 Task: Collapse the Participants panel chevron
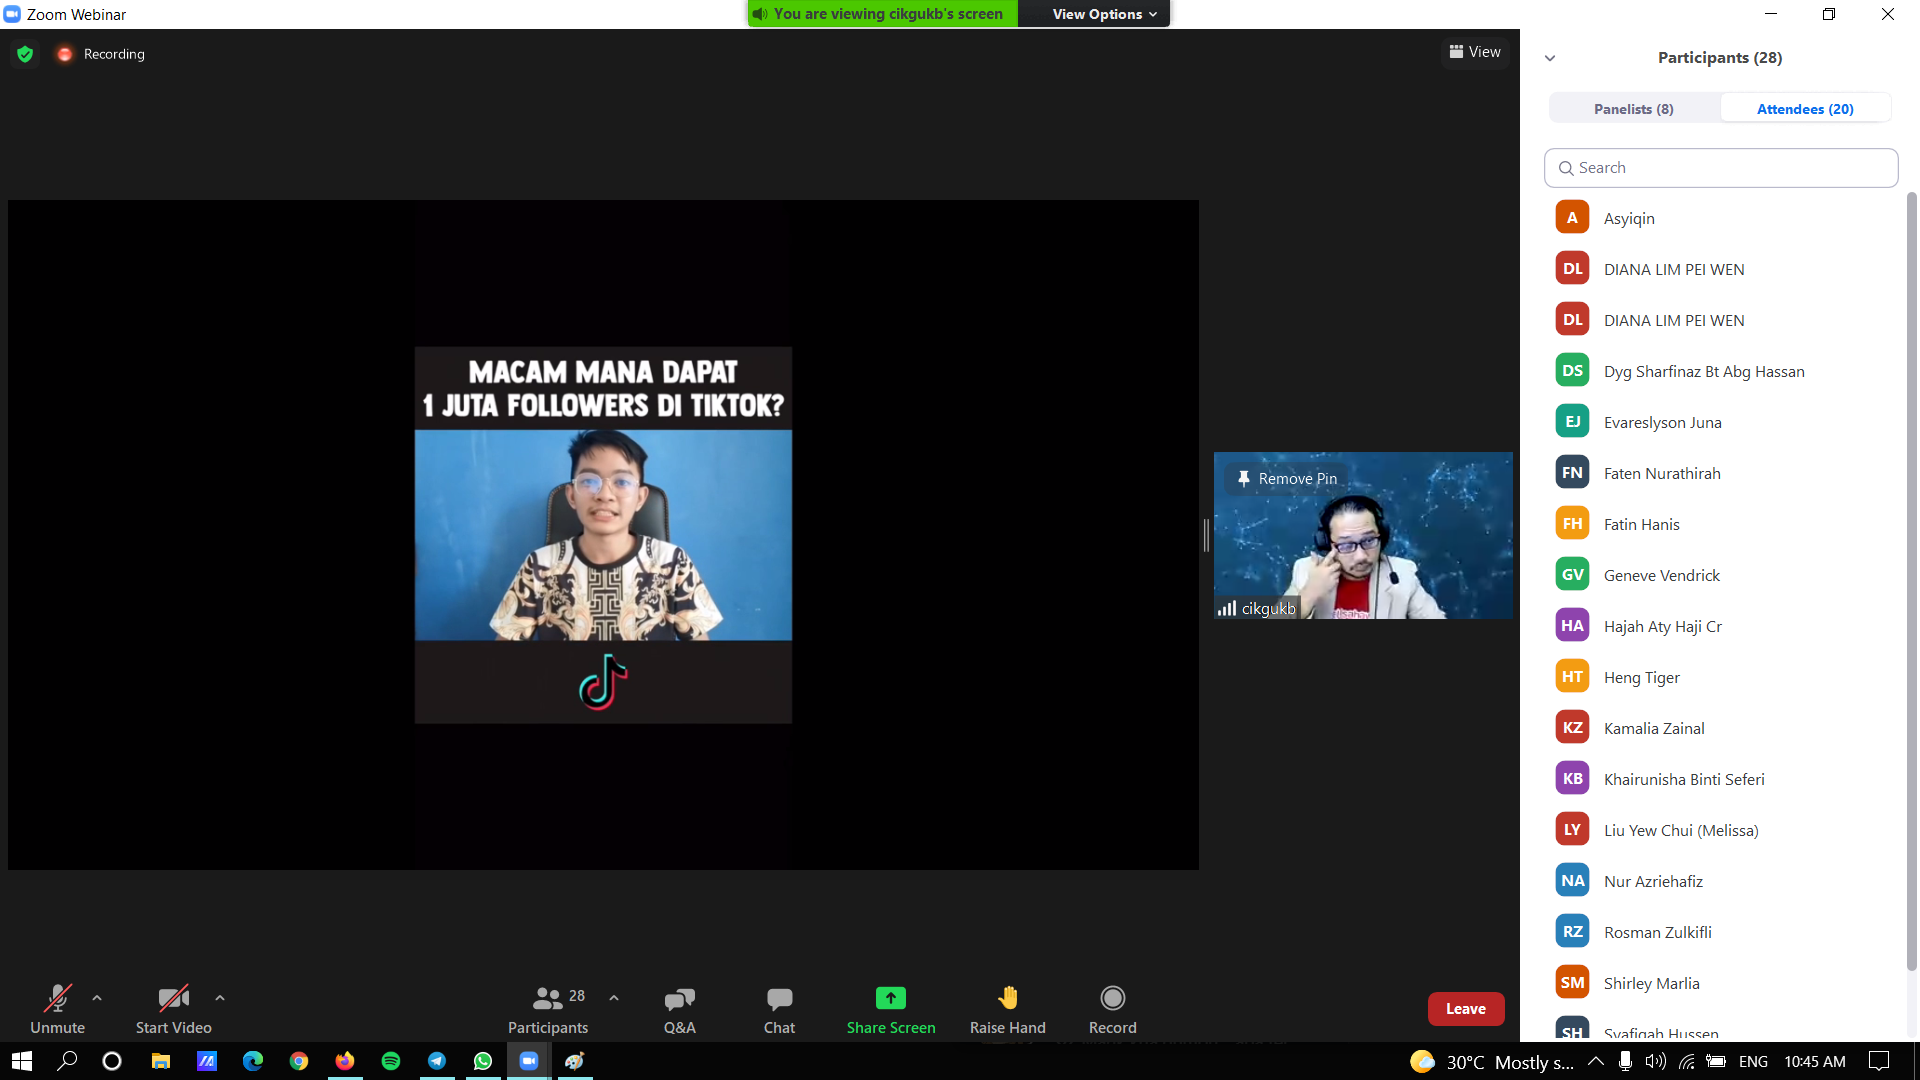tap(1550, 58)
